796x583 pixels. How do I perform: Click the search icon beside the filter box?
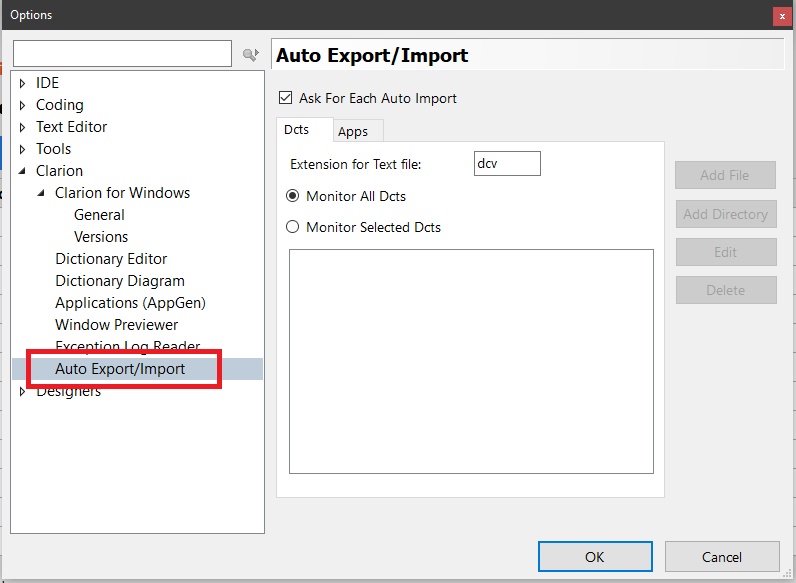click(x=250, y=55)
